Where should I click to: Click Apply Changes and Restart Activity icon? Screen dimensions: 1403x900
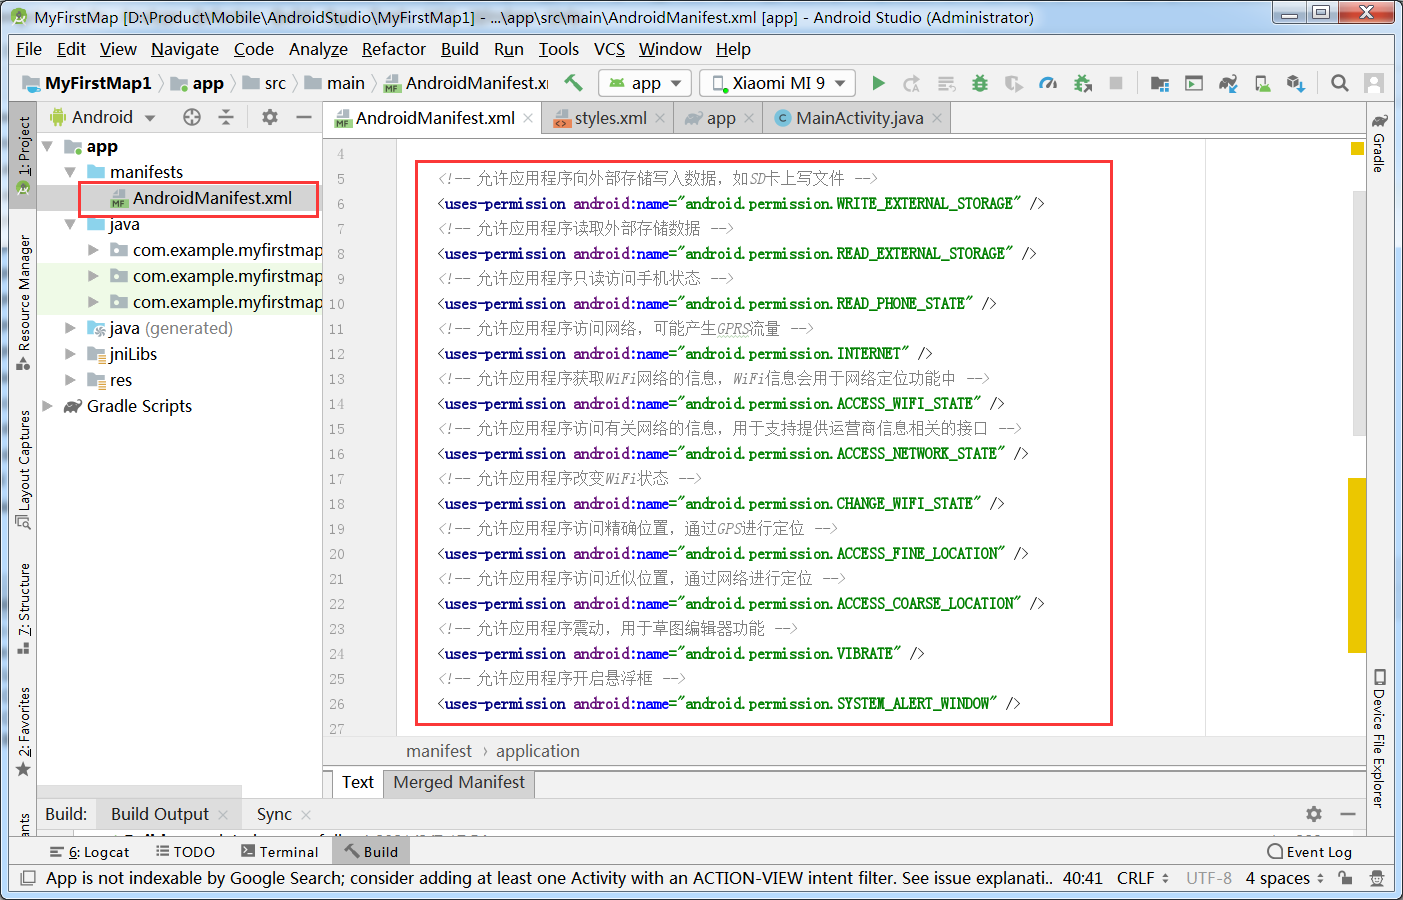pos(912,83)
